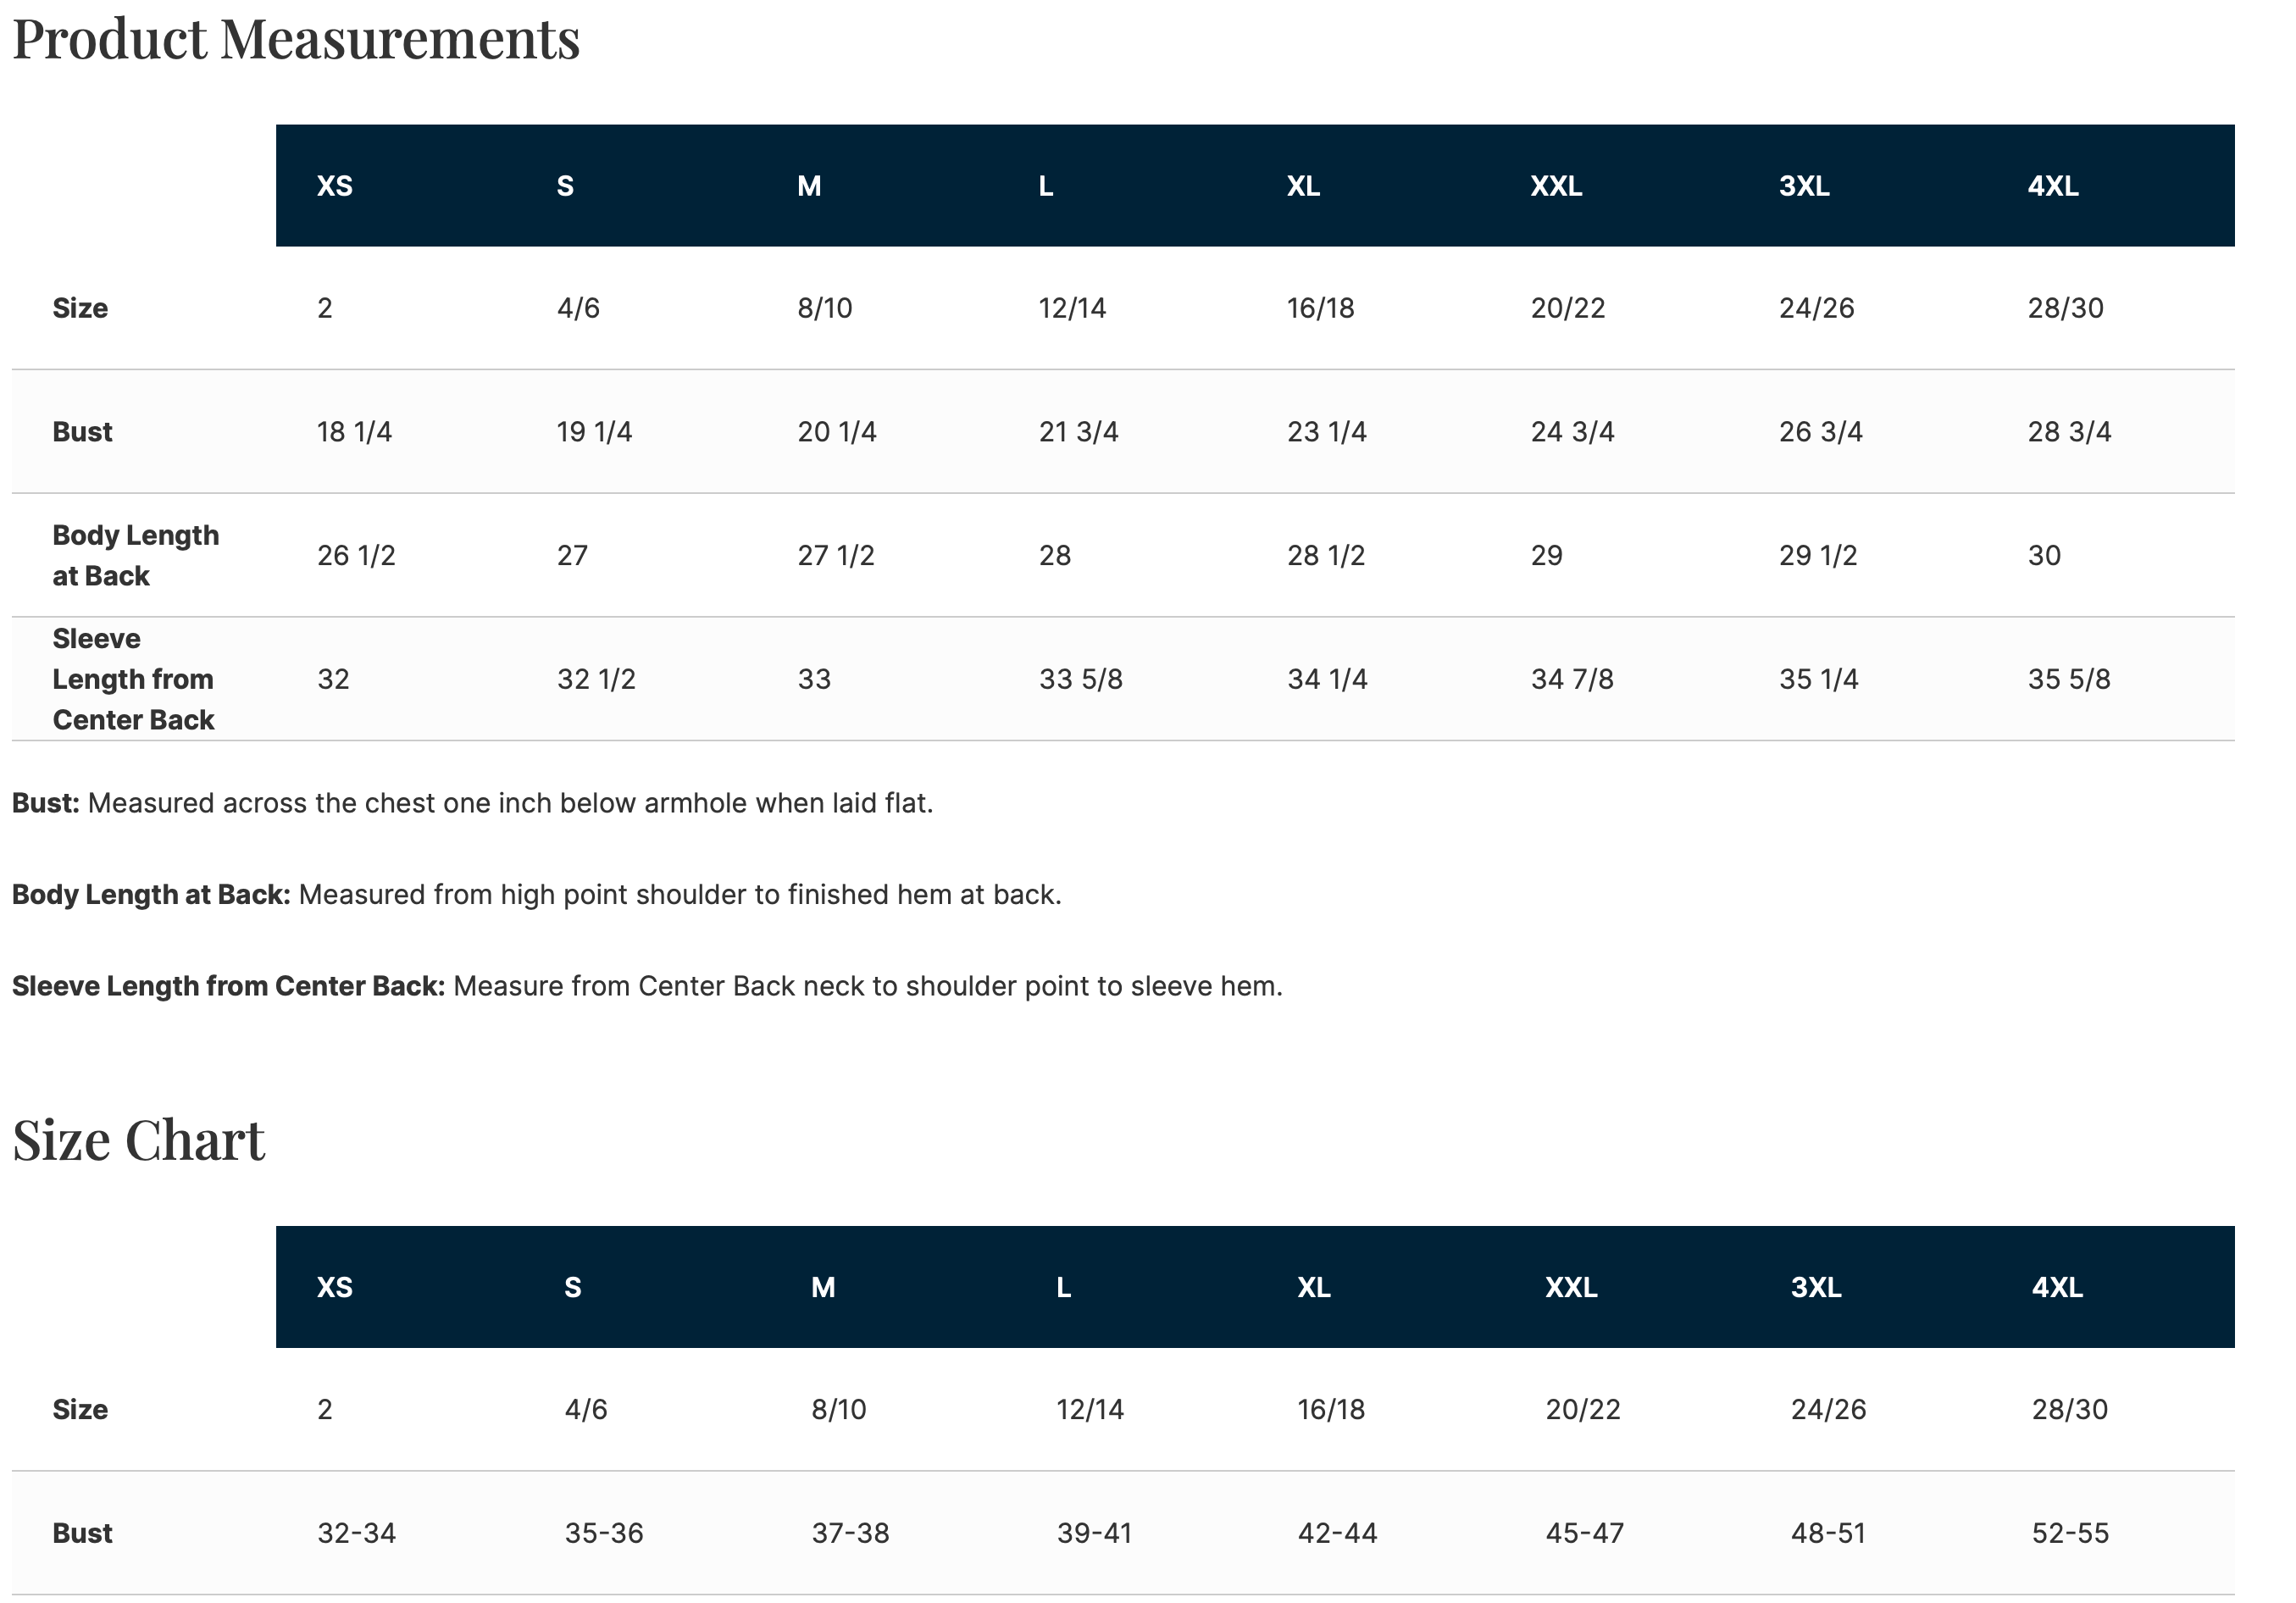Image resolution: width=2296 pixels, height=1603 pixels.
Task: Click the Sleeve Length from Center Back: definition
Action: 228,986
